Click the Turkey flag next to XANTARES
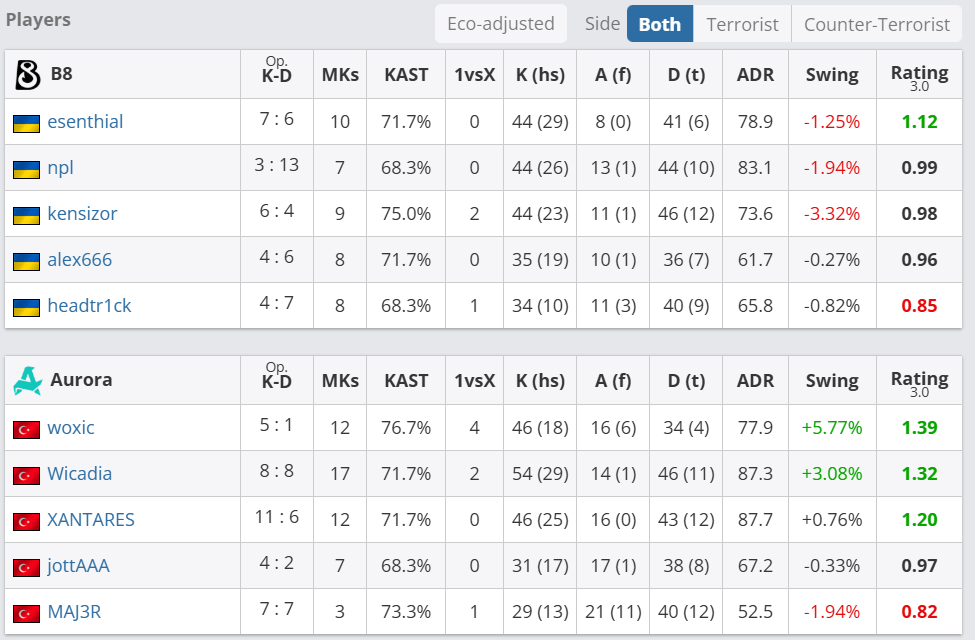Screen dimensions: 975x640 tap(26, 521)
